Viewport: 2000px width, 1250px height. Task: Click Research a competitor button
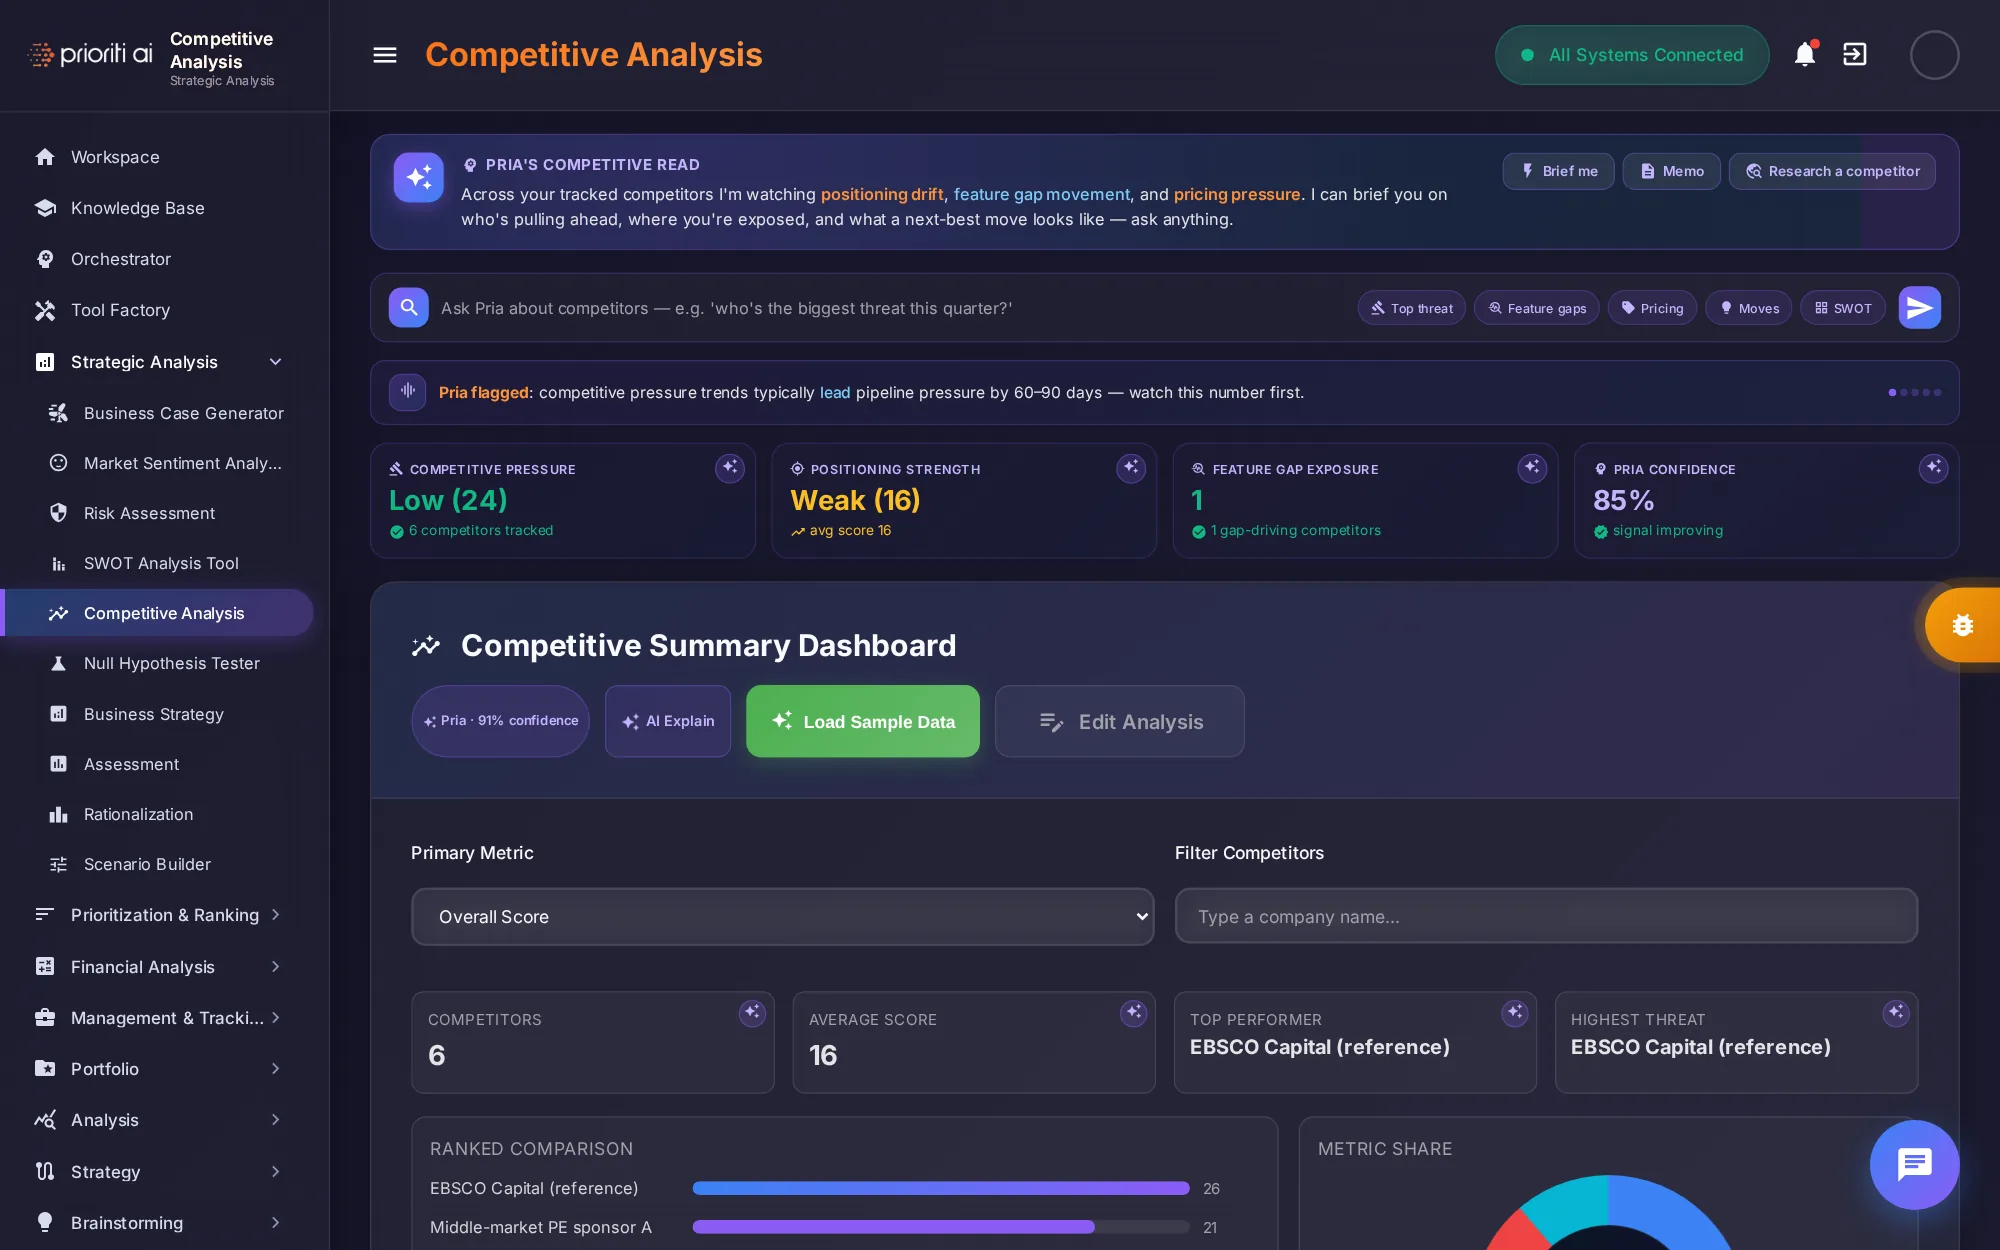click(1832, 171)
